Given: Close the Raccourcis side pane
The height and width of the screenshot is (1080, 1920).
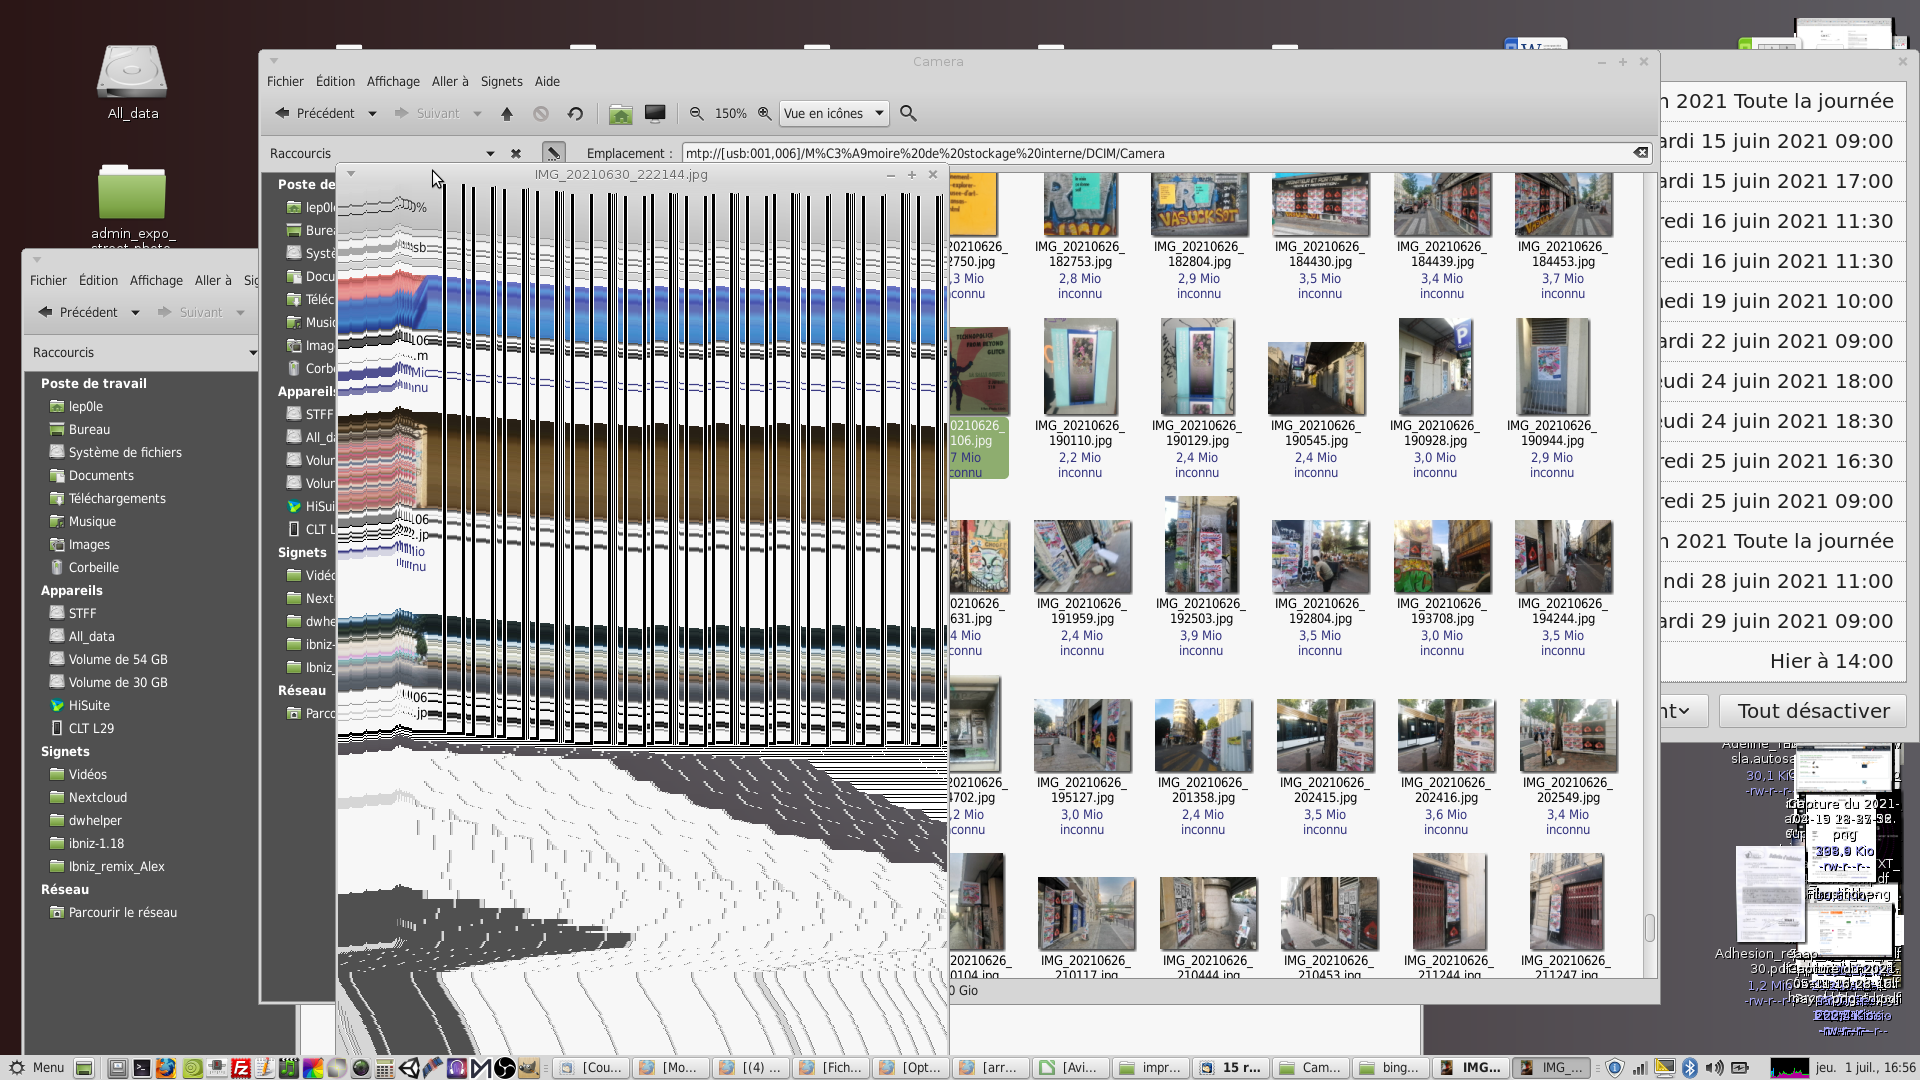Looking at the screenshot, I should pos(516,154).
